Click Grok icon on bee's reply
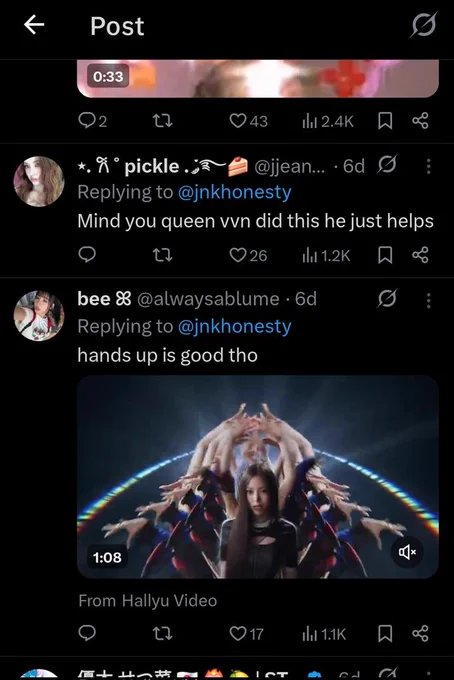454x680 pixels. click(x=387, y=299)
